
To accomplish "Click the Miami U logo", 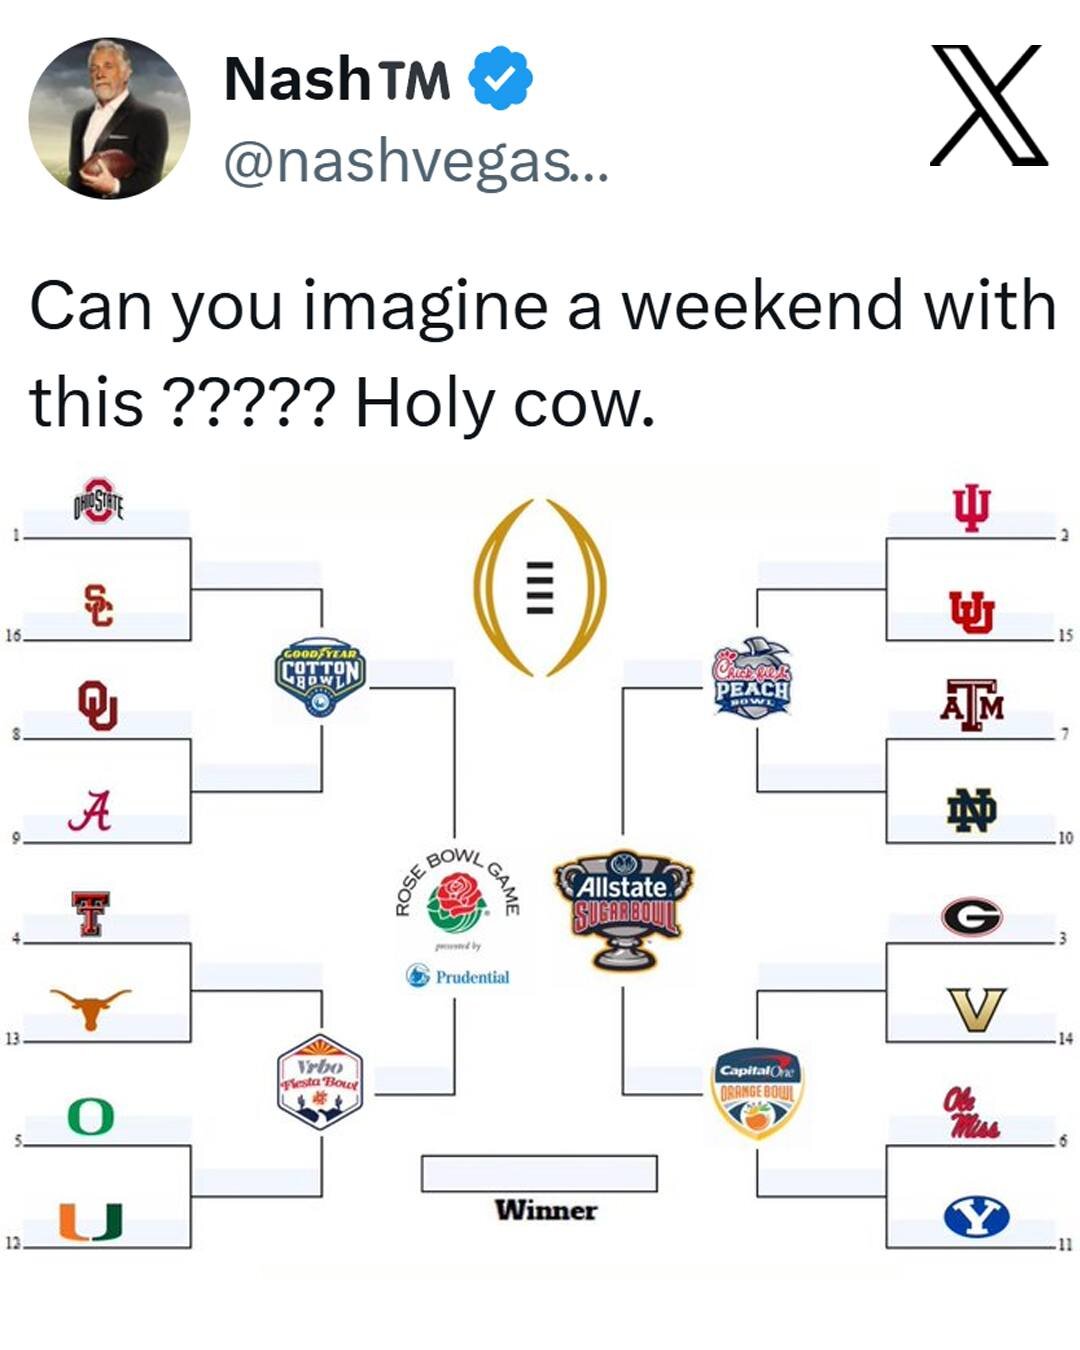I will [x=90, y=1221].
